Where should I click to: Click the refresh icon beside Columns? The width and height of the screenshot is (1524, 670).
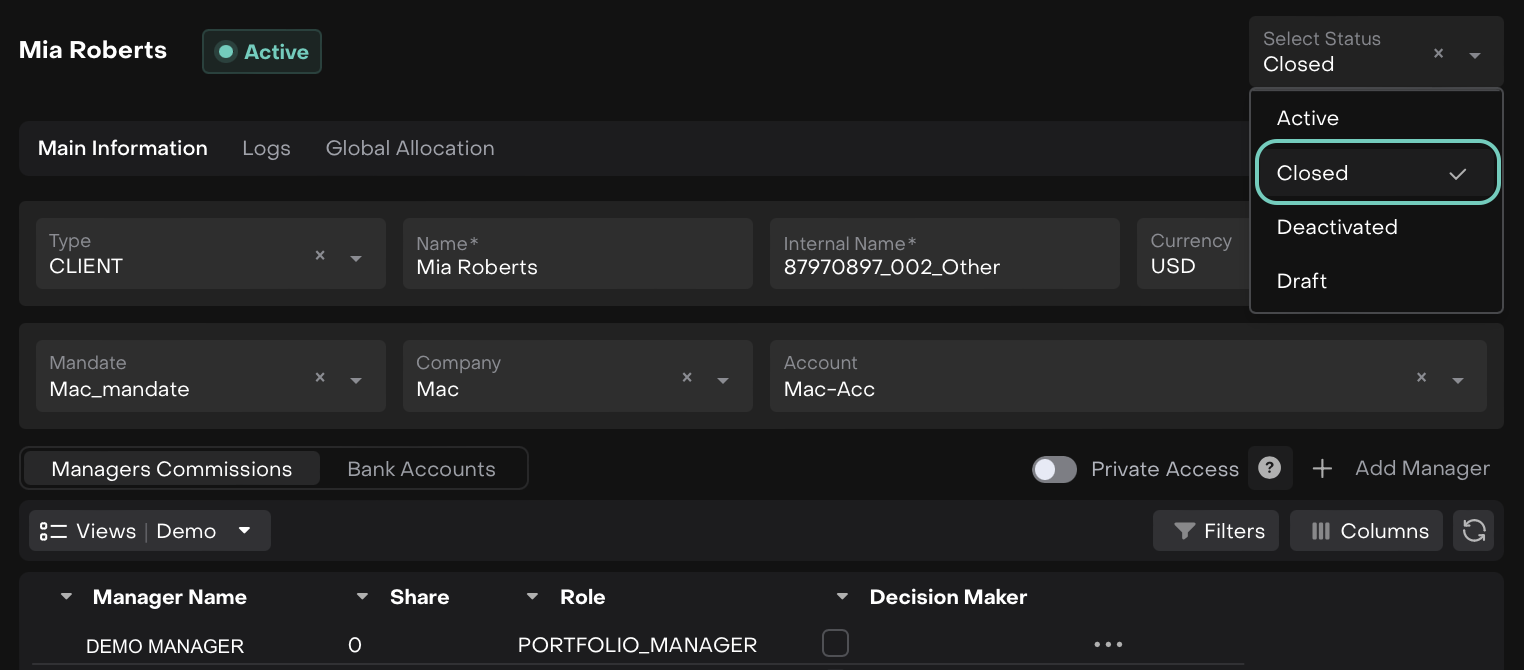click(x=1473, y=531)
